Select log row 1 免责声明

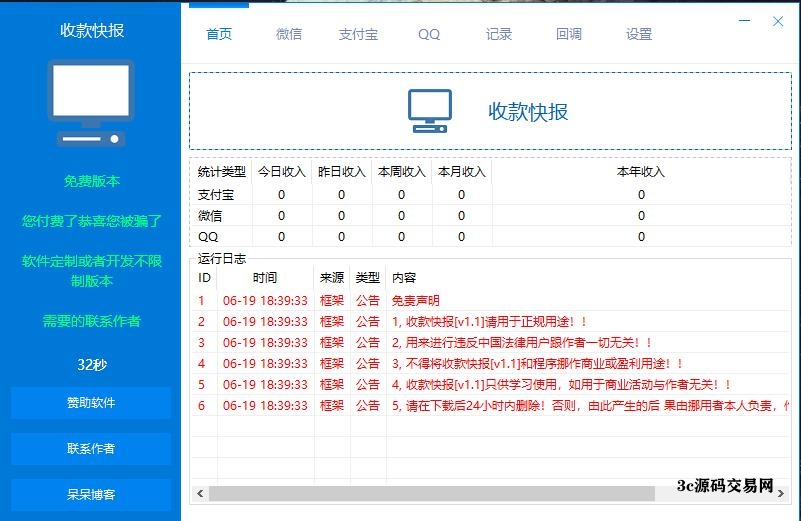[491, 300]
